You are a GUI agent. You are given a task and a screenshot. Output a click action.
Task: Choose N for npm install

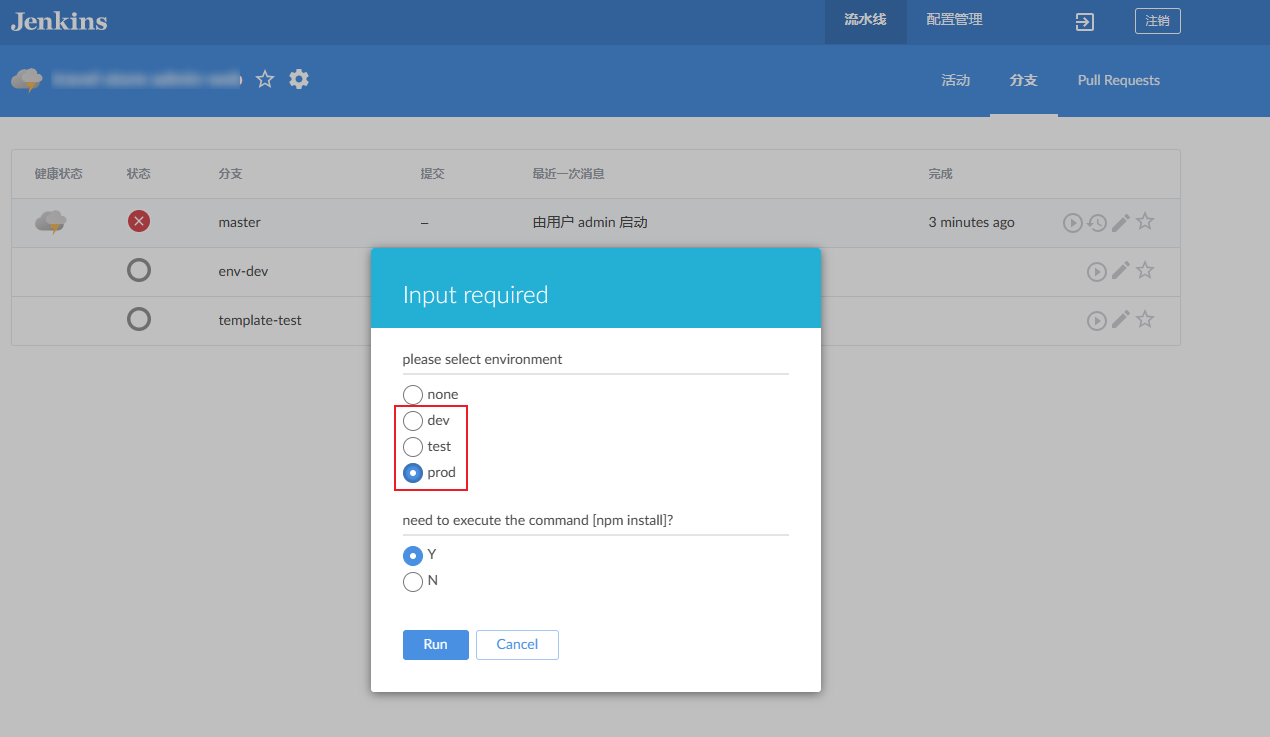click(412, 581)
